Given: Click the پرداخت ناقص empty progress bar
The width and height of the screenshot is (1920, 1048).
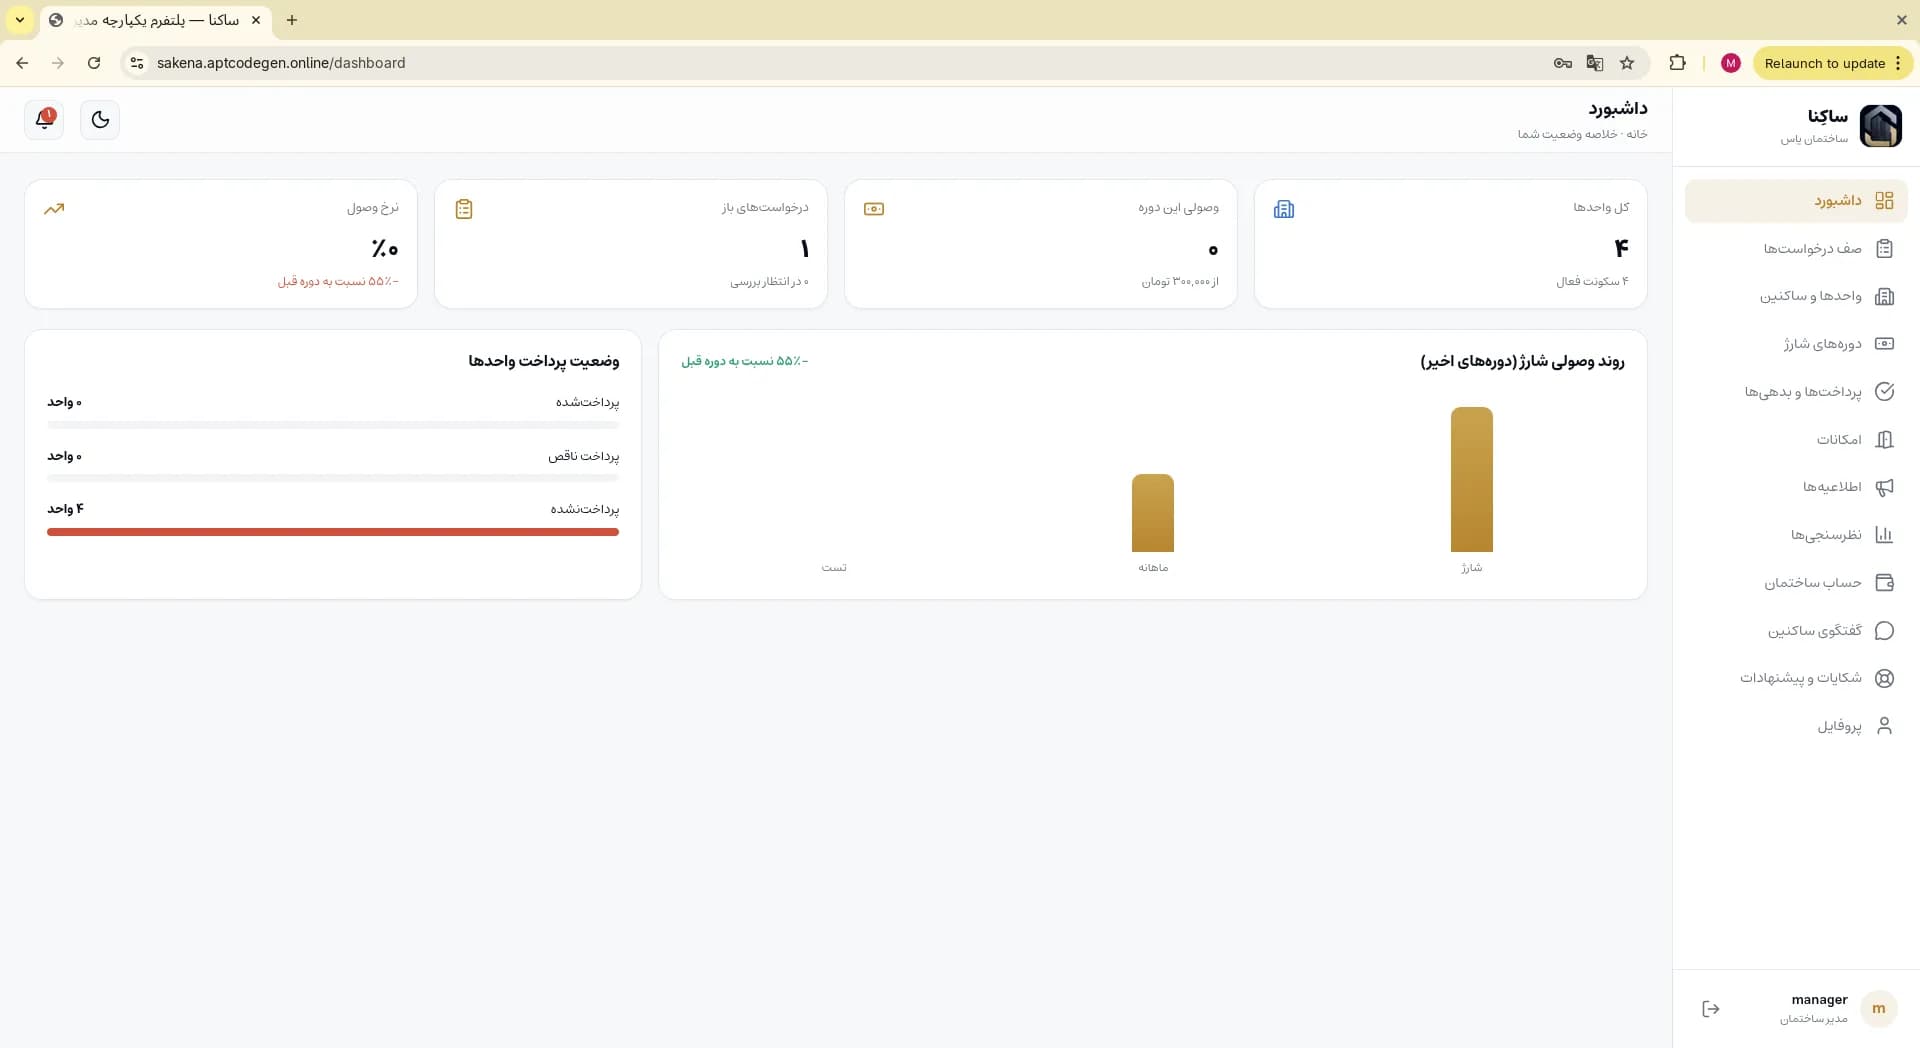Looking at the screenshot, I should coord(333,478).
